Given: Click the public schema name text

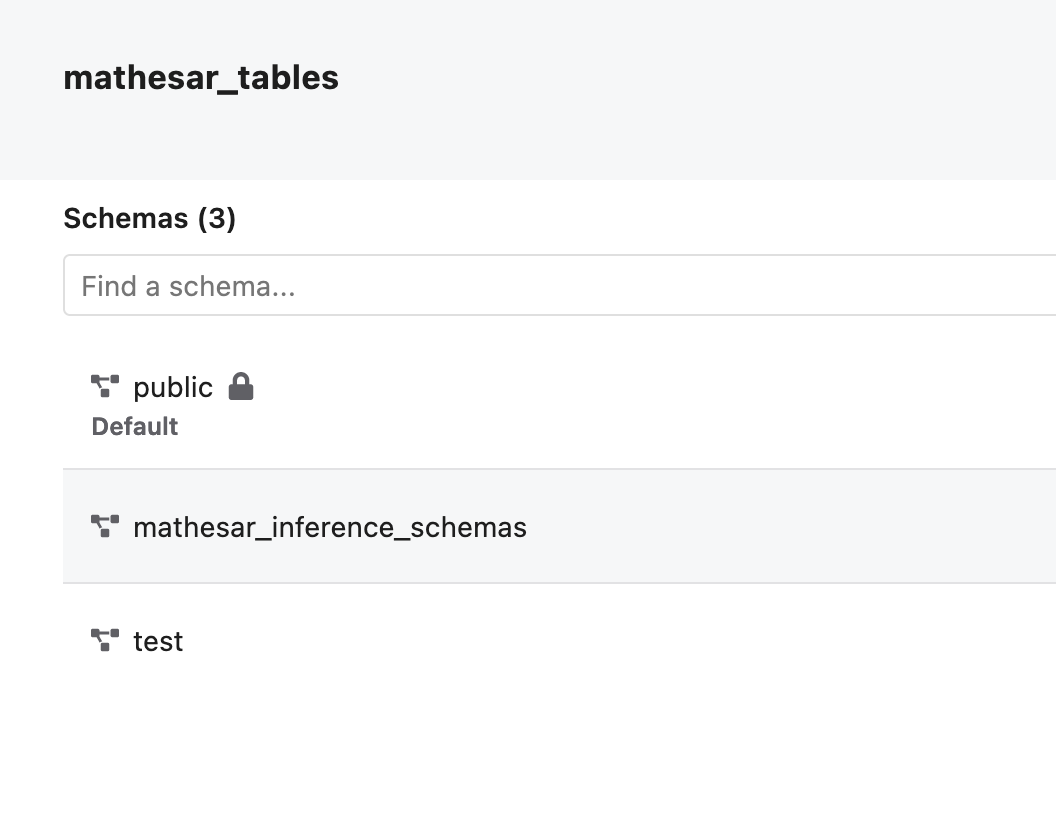Looking at the screenshot, I should point(173,387).
